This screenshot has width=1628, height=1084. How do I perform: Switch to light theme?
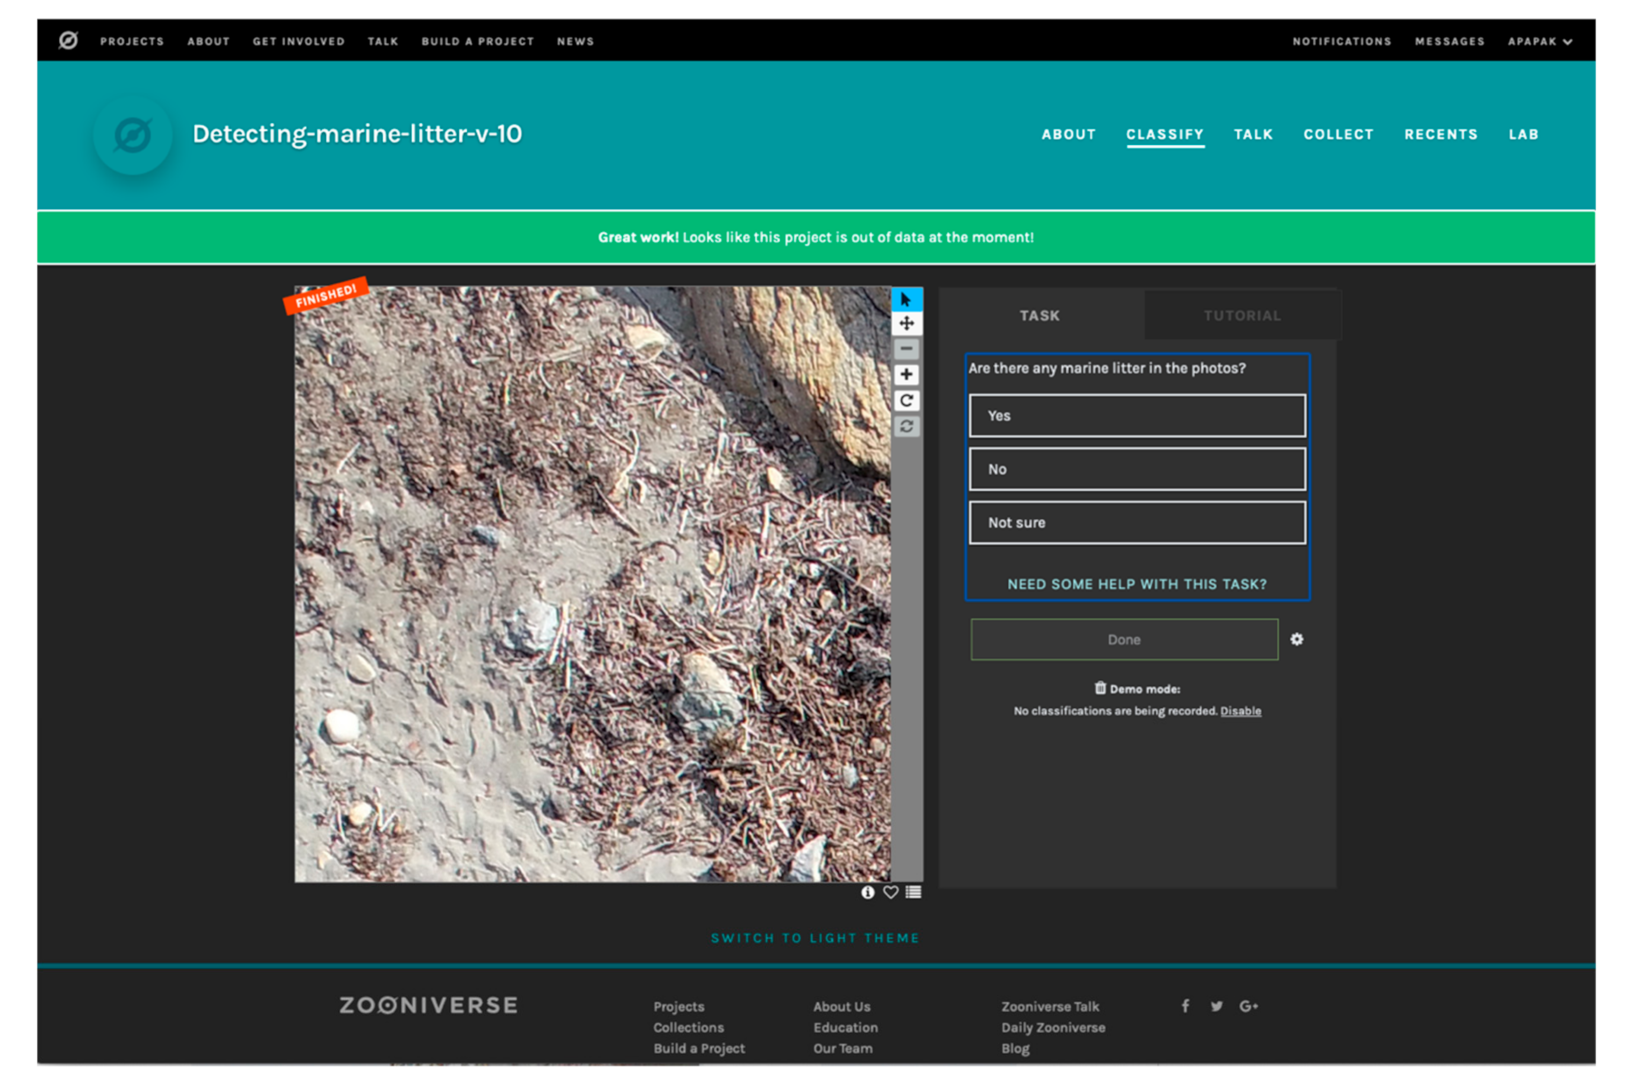click(815, 938)
